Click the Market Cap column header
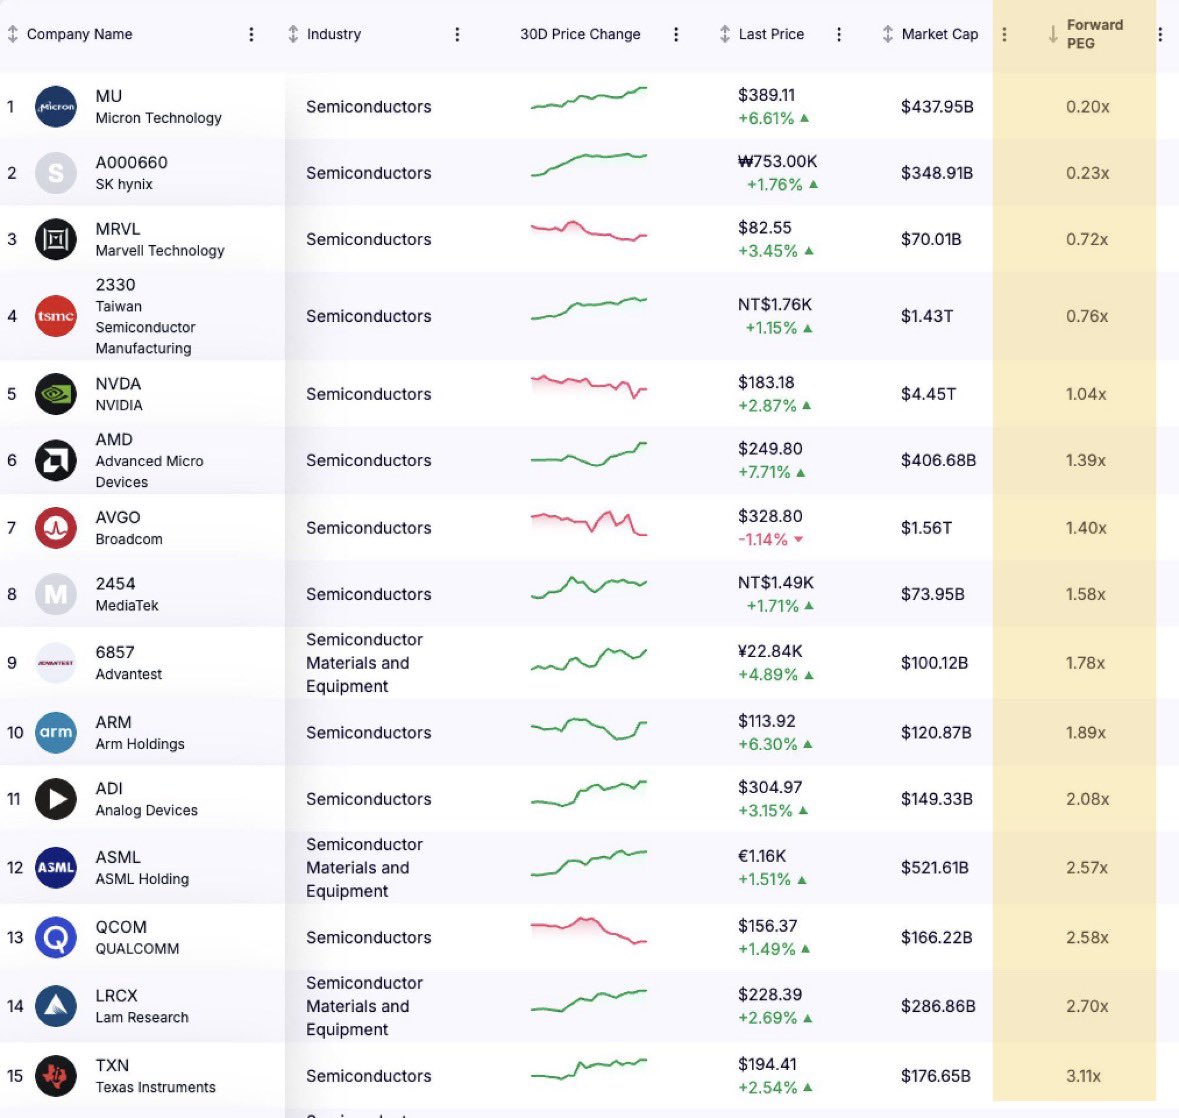Screen dimensions: 1179x1118 (940, 34)
